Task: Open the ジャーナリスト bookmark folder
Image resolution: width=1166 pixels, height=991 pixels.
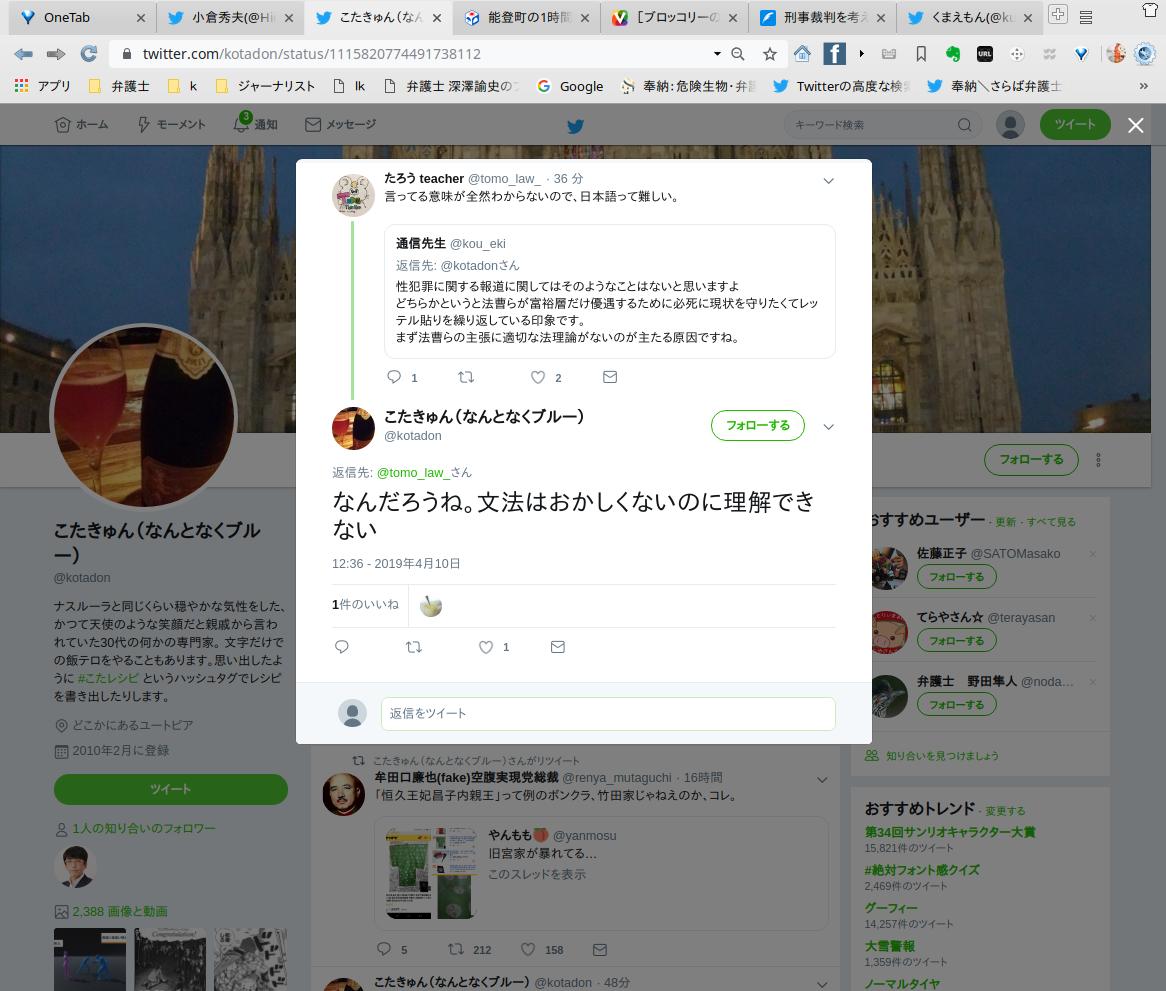Action: 265,86
